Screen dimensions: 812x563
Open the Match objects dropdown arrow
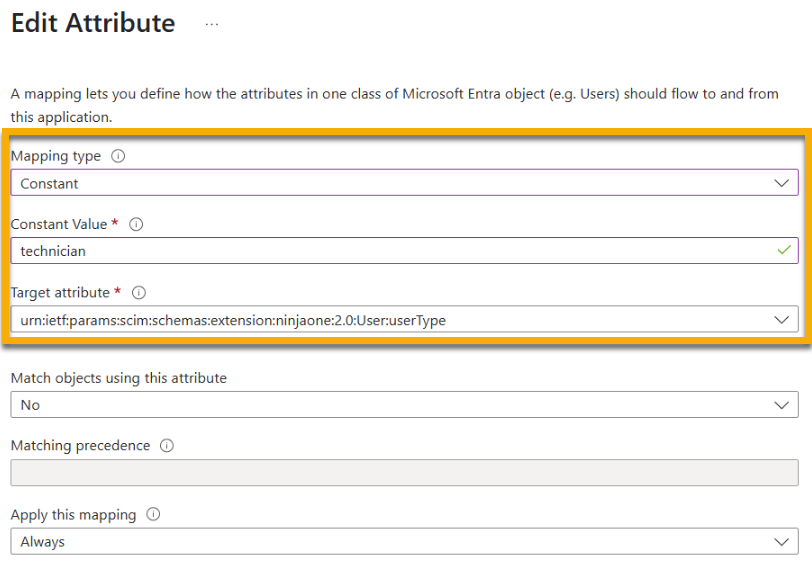pyautogui.click(x=781, y=405)
